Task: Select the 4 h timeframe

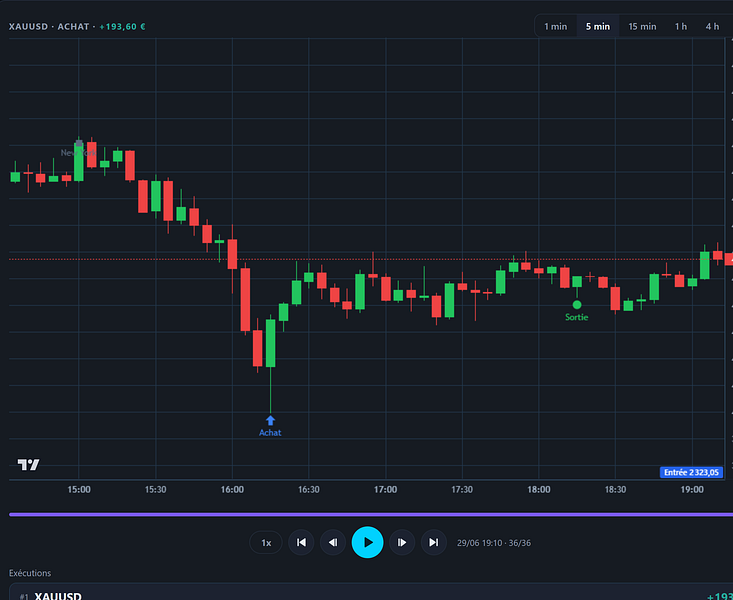Action: [x=712, y=27]
